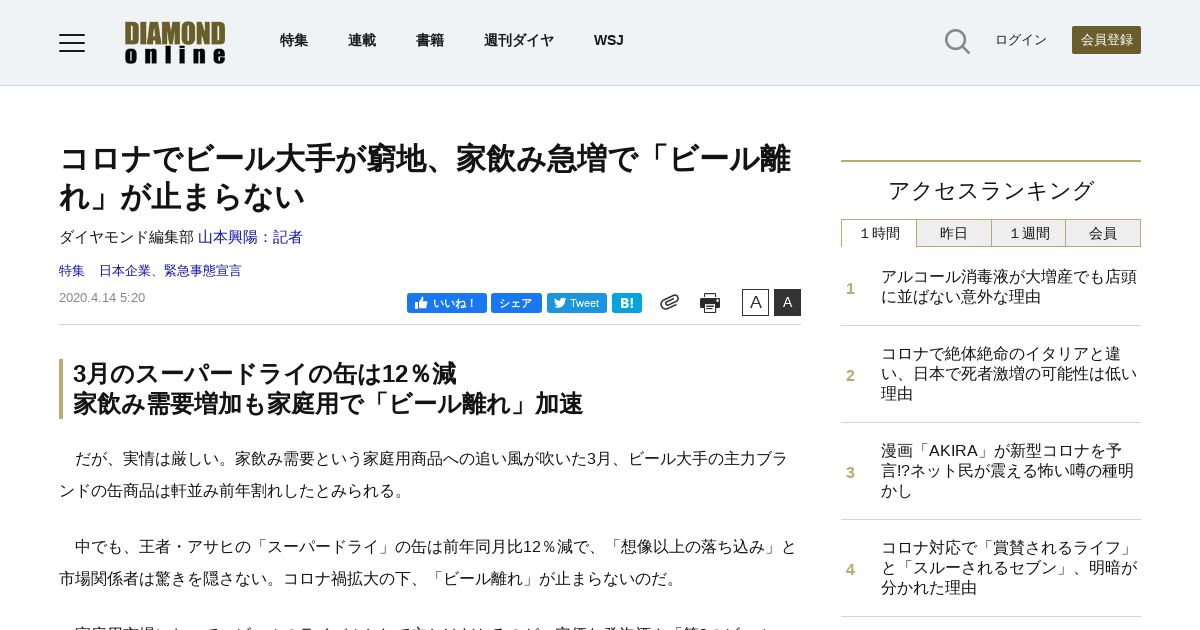The height and width of the screenshot is (630, 1200).
Task: Share via Hatena B! button
Action: 627,303
